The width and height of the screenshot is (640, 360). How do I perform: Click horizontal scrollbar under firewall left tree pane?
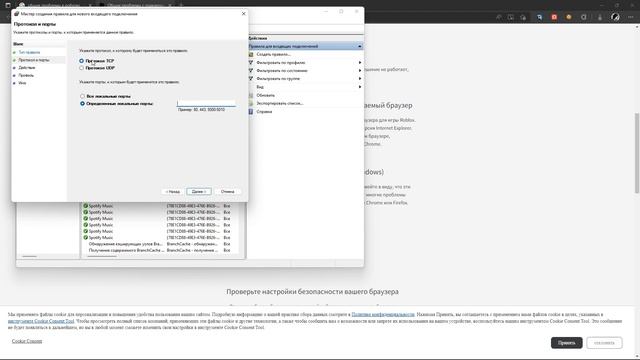point(29,256)
